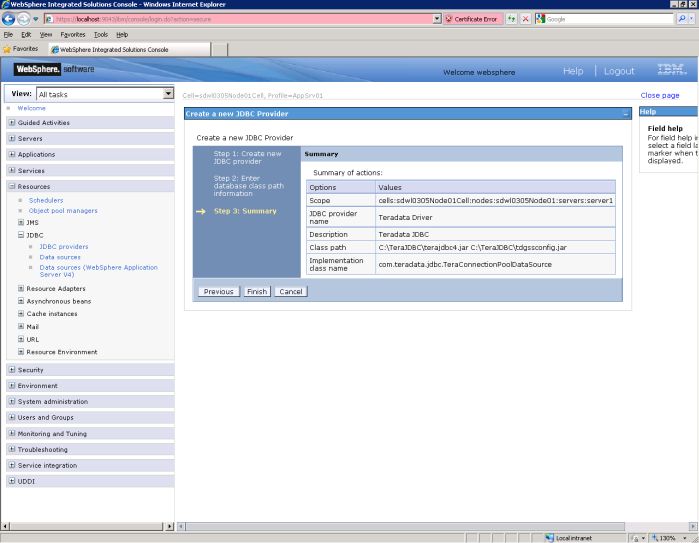Screen dimensions: 699x543
Task: Open a new blank browser tab
Action: pyautogui.click(x=219, y=49)
